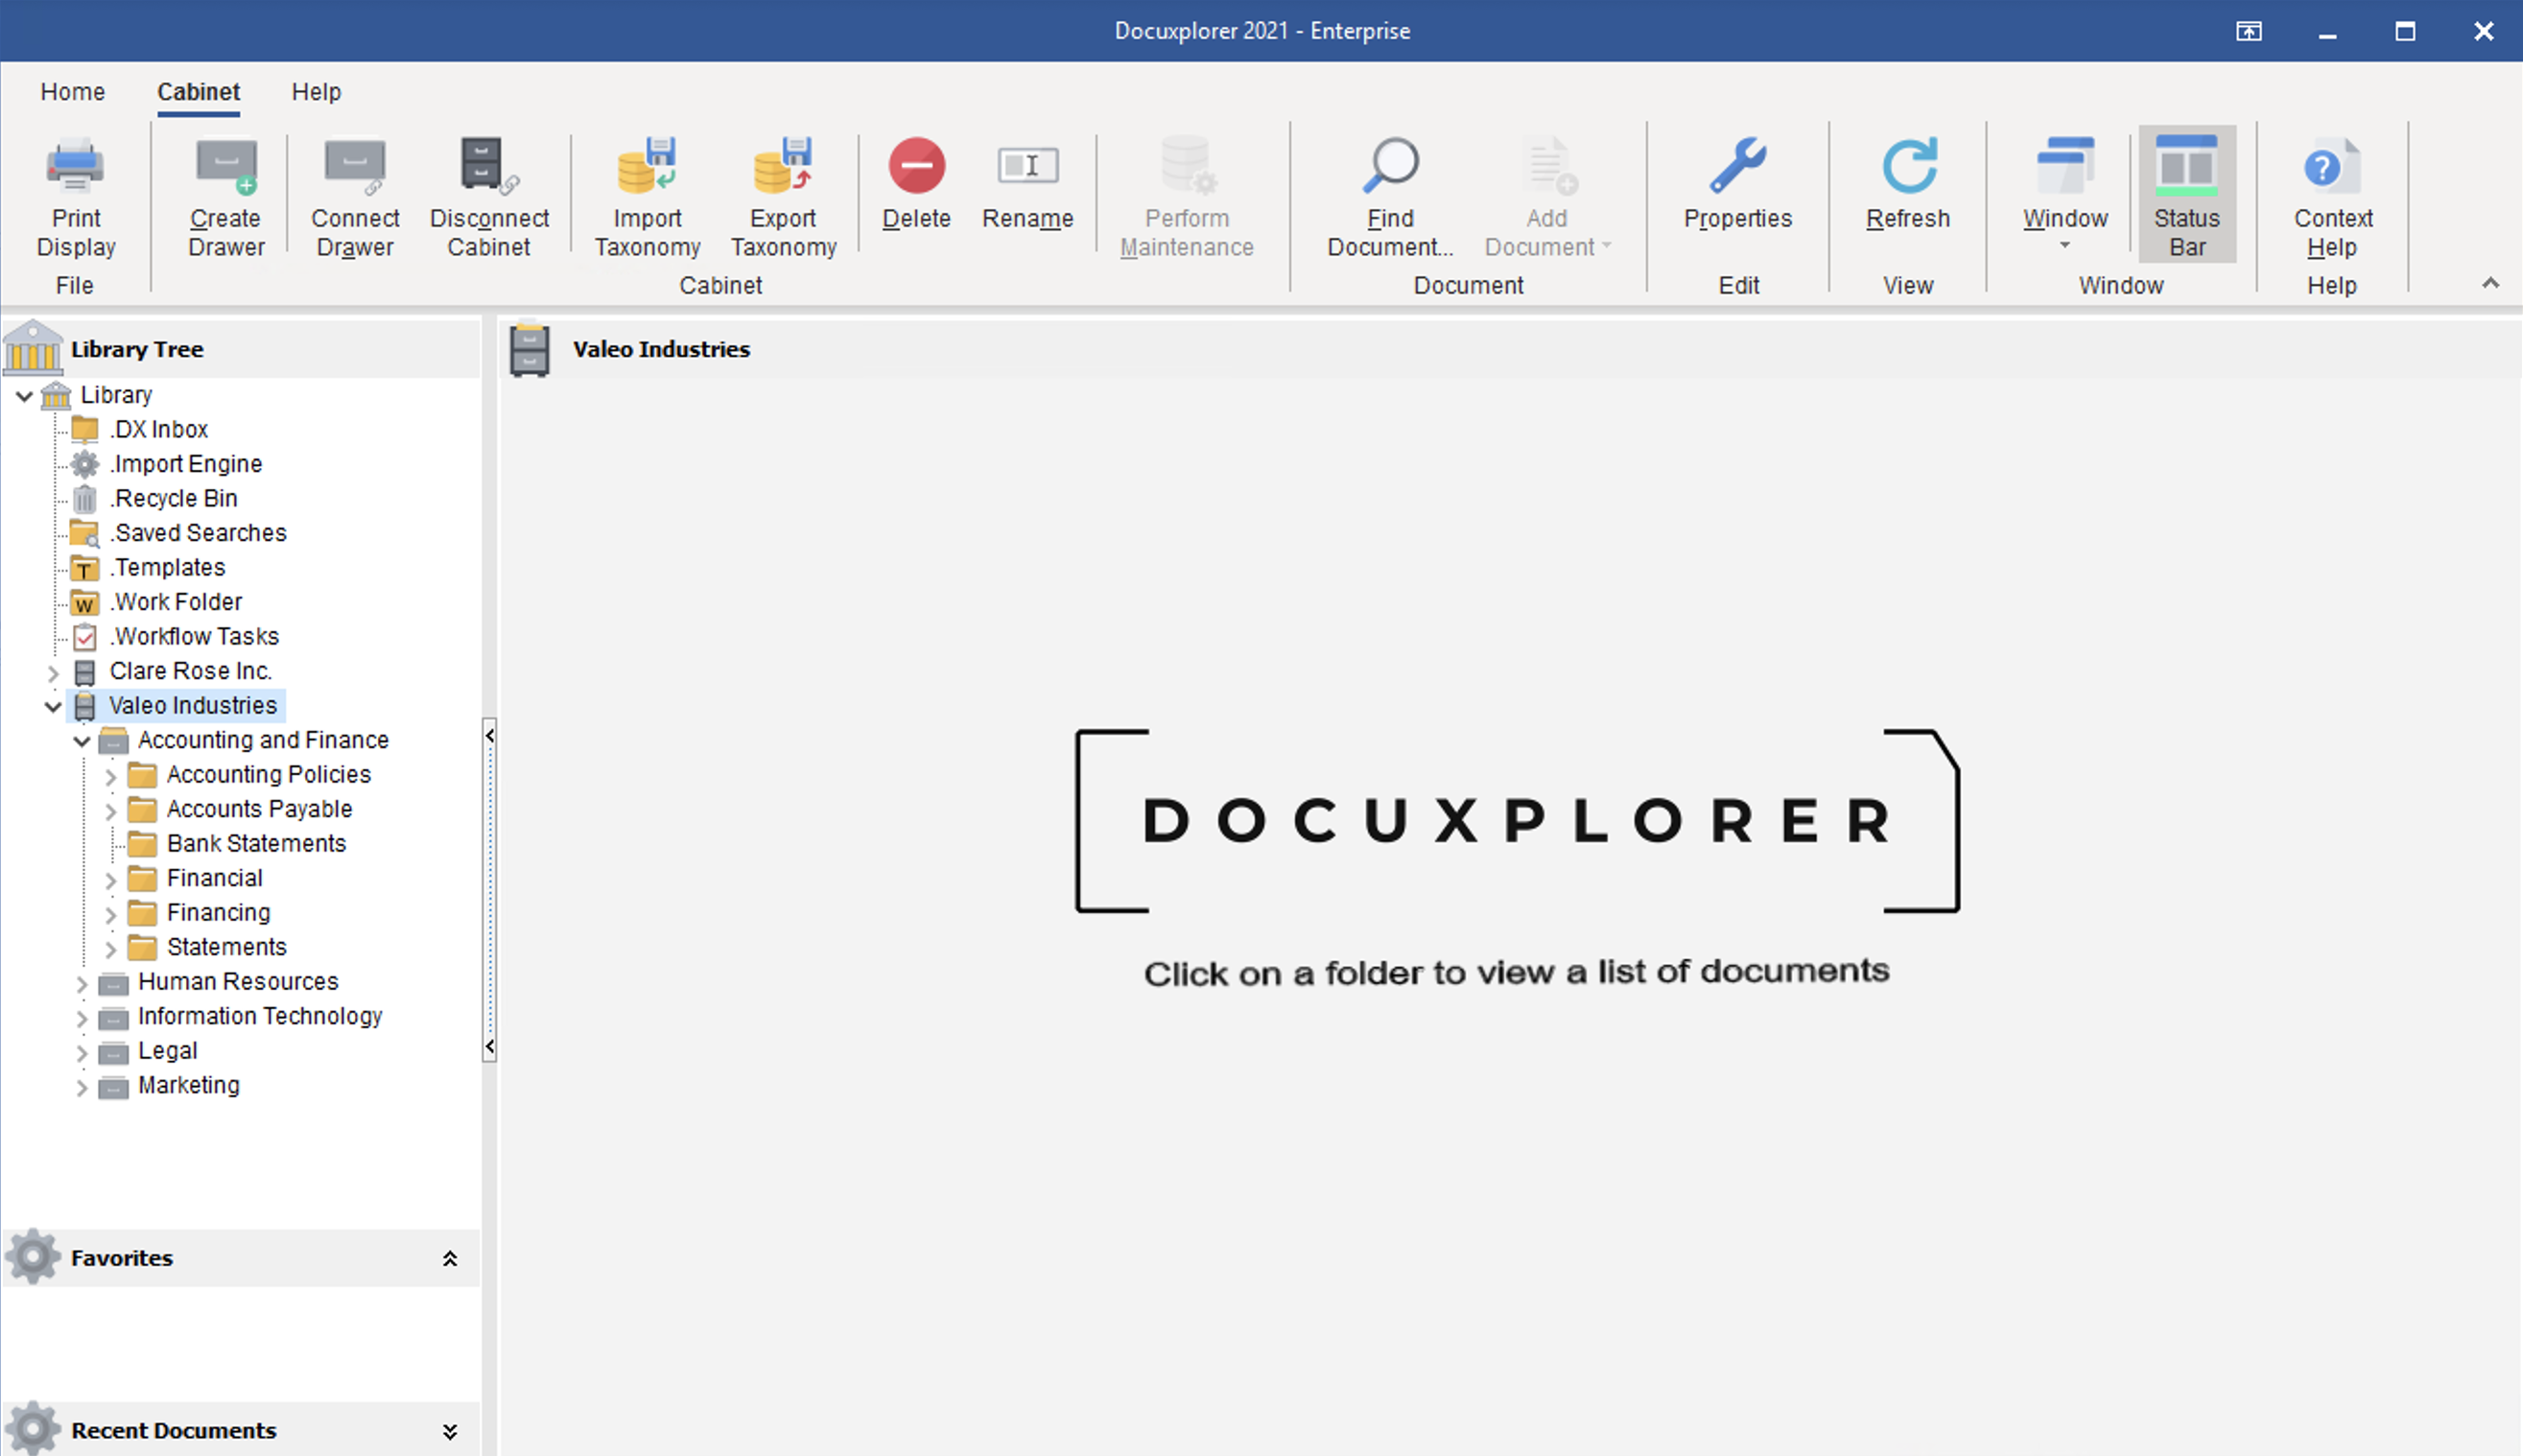
Task: Collapse the Accounting and Finance drawer
Action: click(82, 742)
